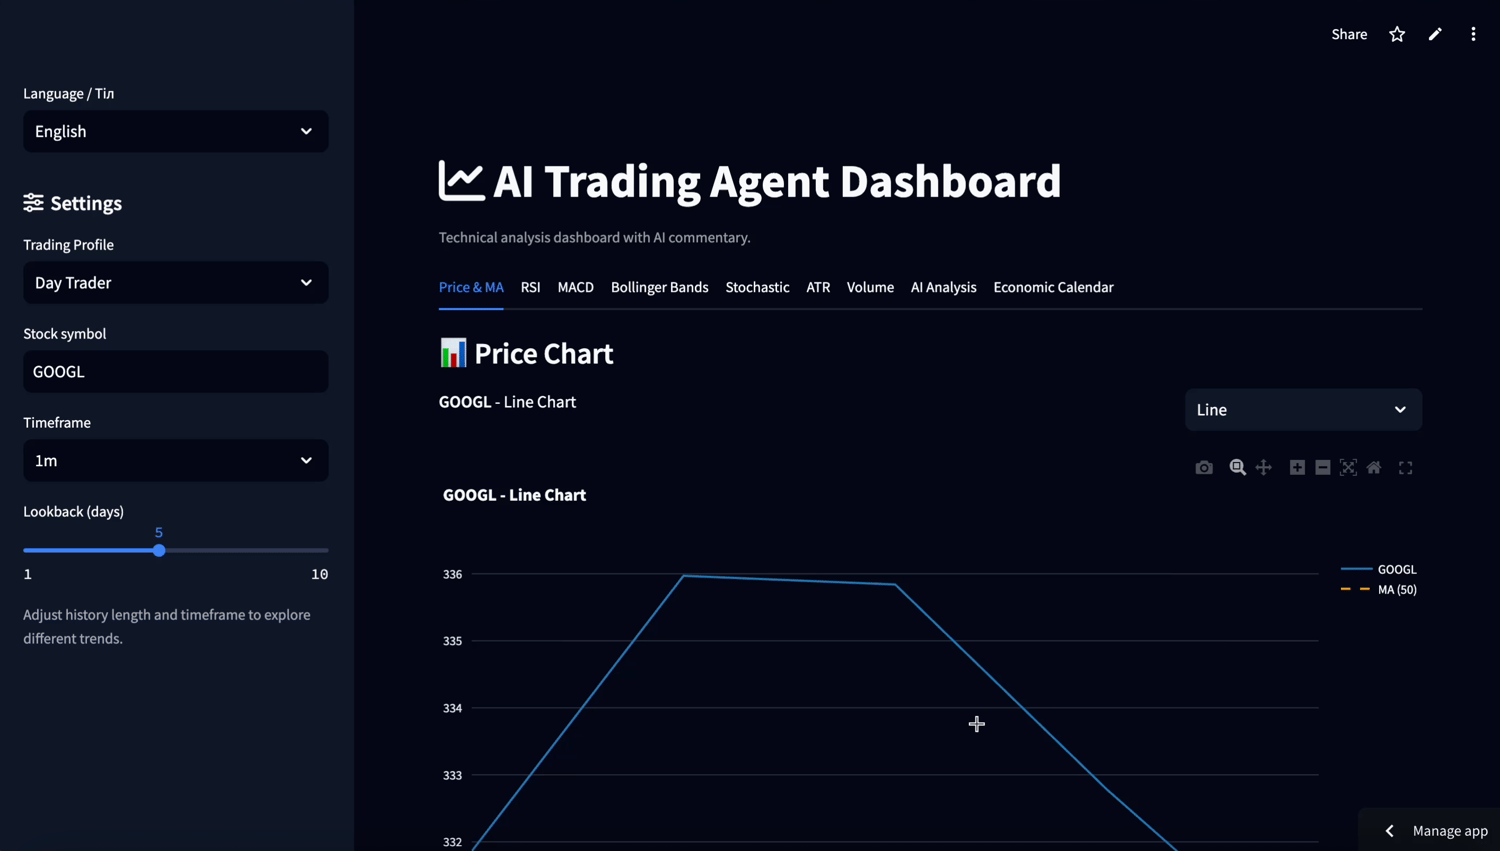Switch to the Bollinger Bands tab

[659, 287]
